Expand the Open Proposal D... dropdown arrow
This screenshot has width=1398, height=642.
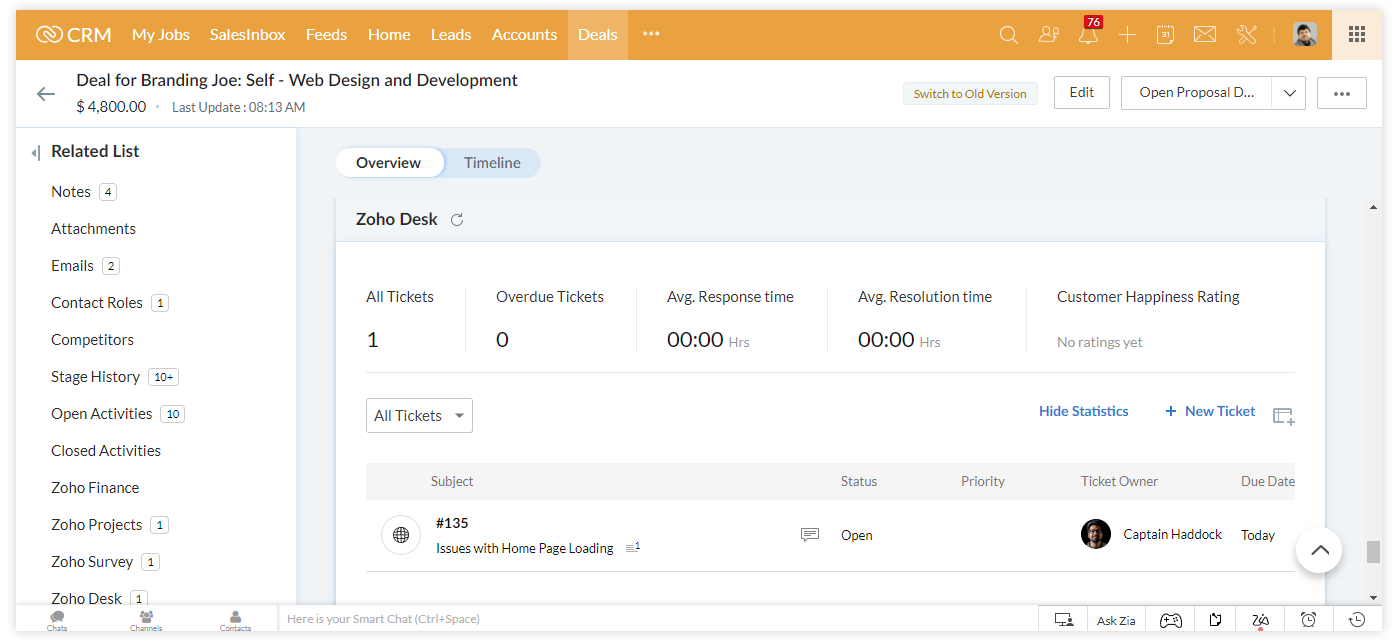tap(1289, 93)
